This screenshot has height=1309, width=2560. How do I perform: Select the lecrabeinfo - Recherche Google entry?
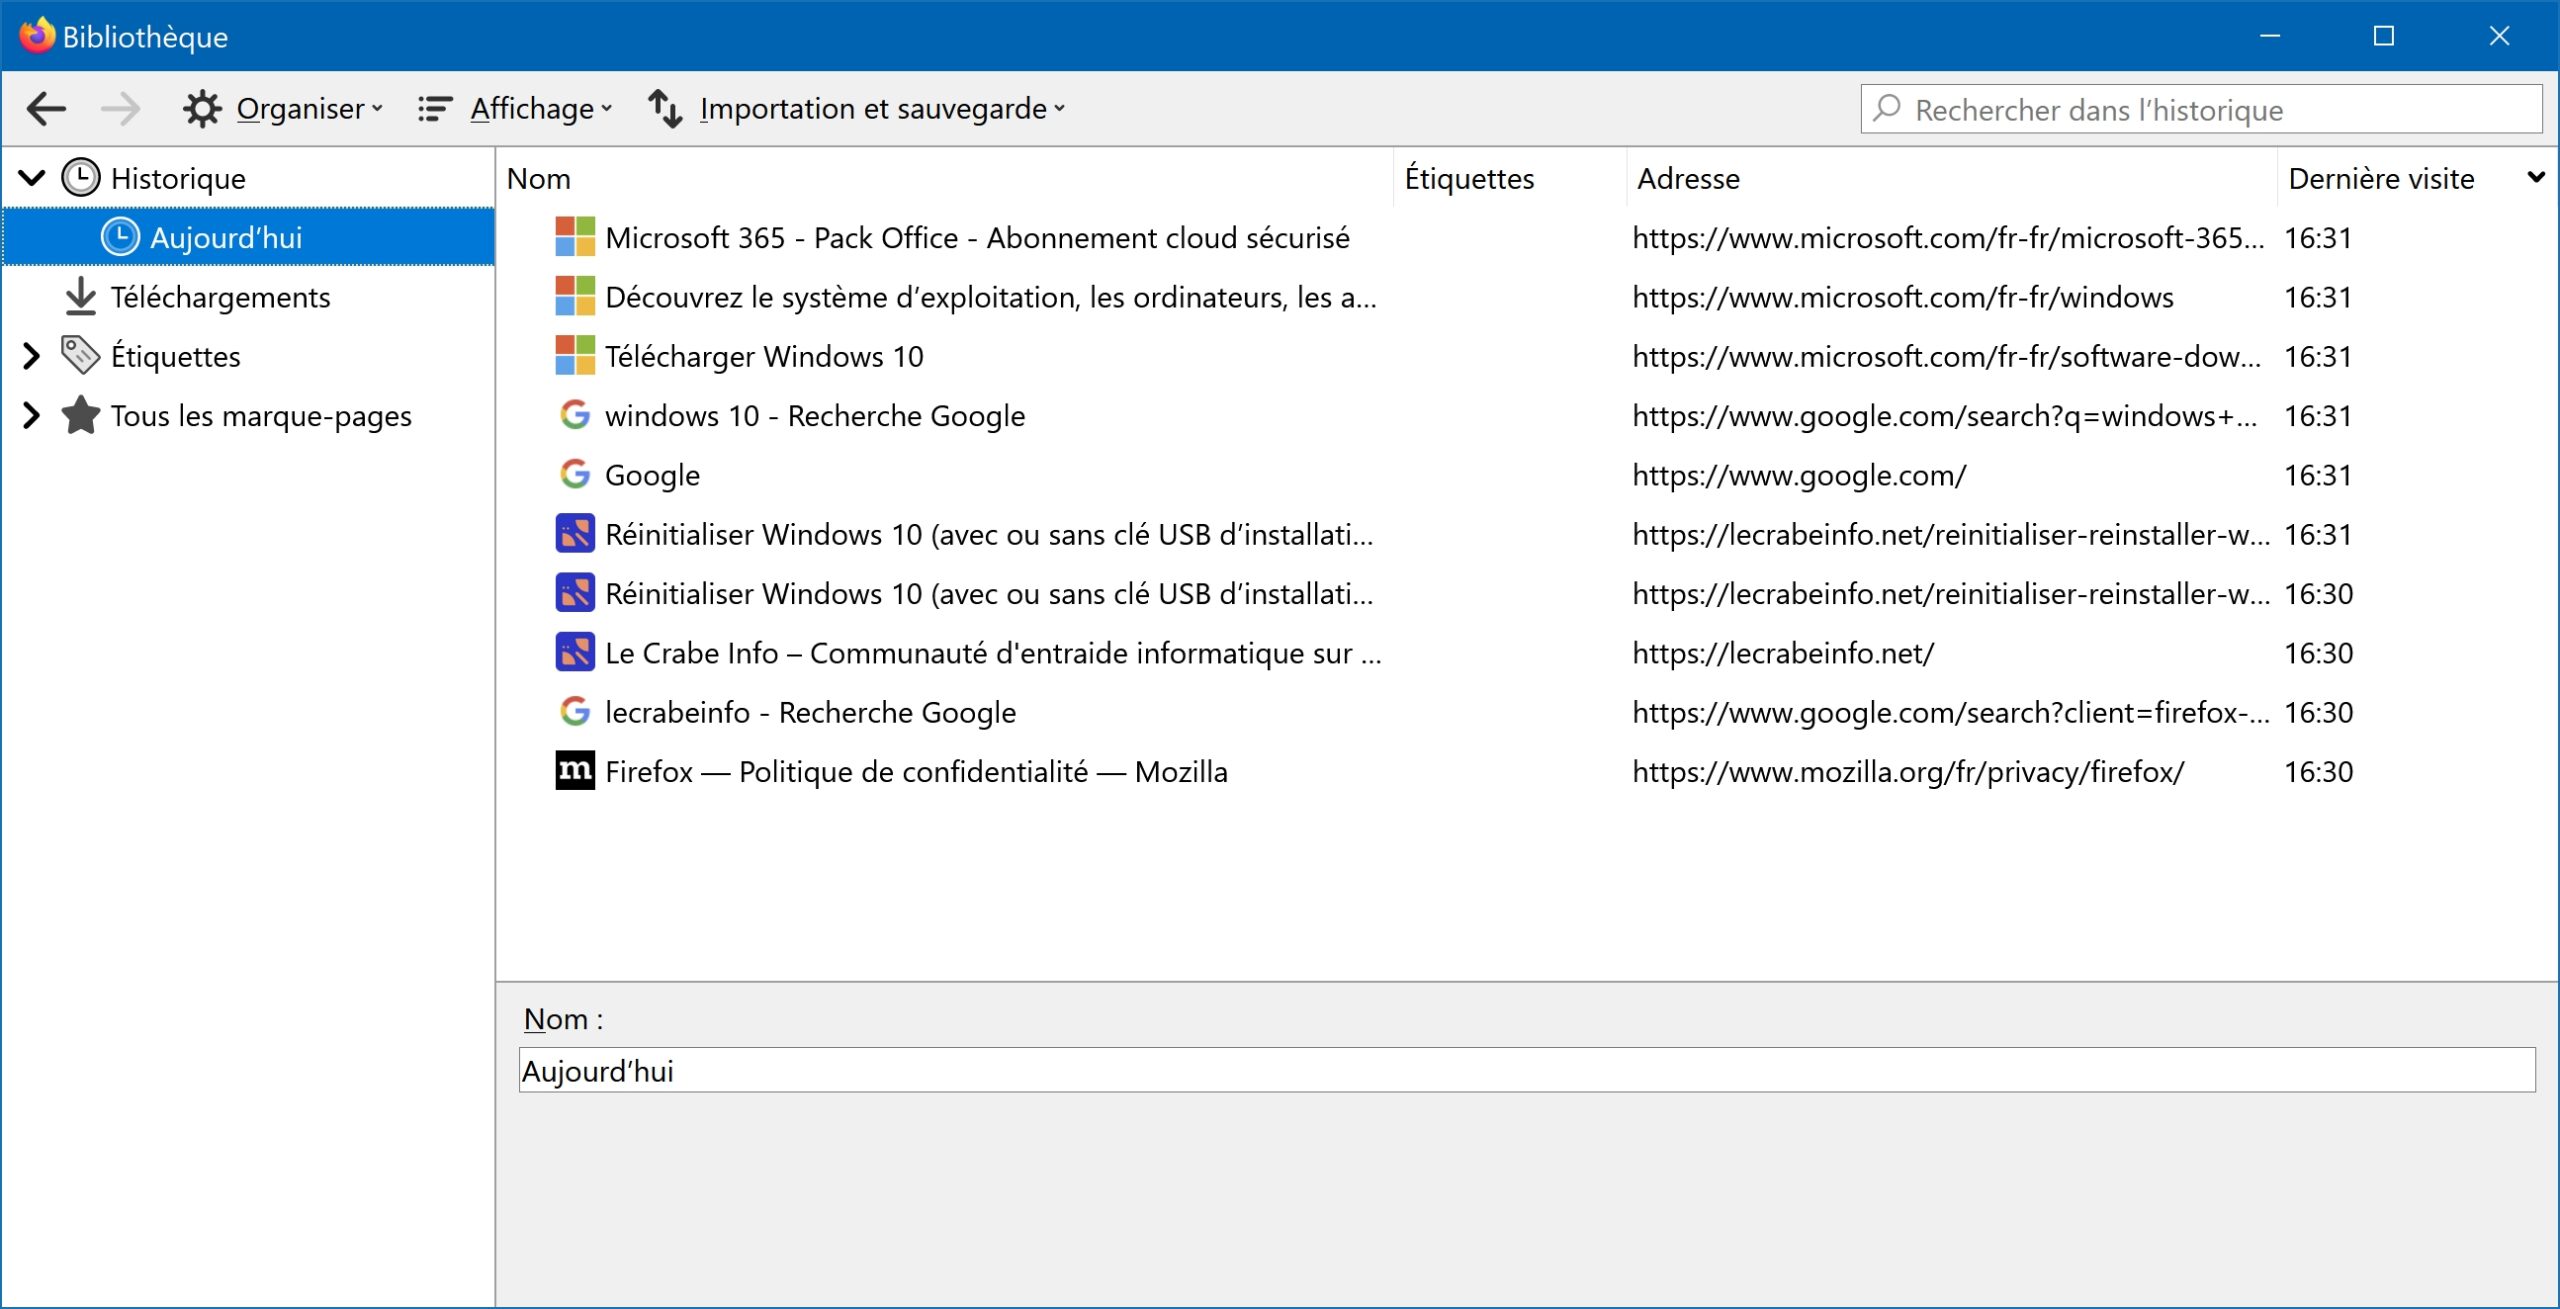pyautogui.click(x=810, y=712)
